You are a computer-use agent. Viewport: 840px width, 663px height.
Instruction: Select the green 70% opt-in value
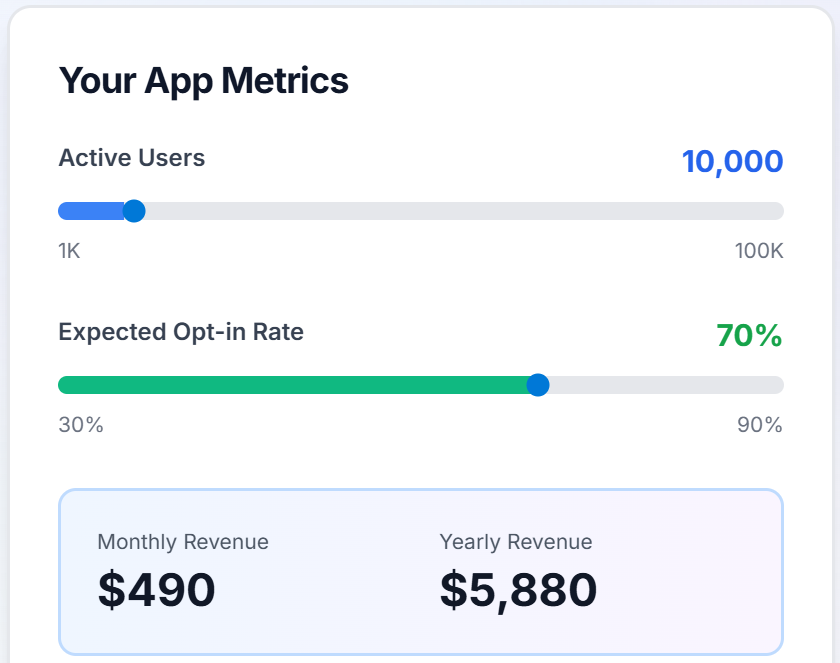749,335
